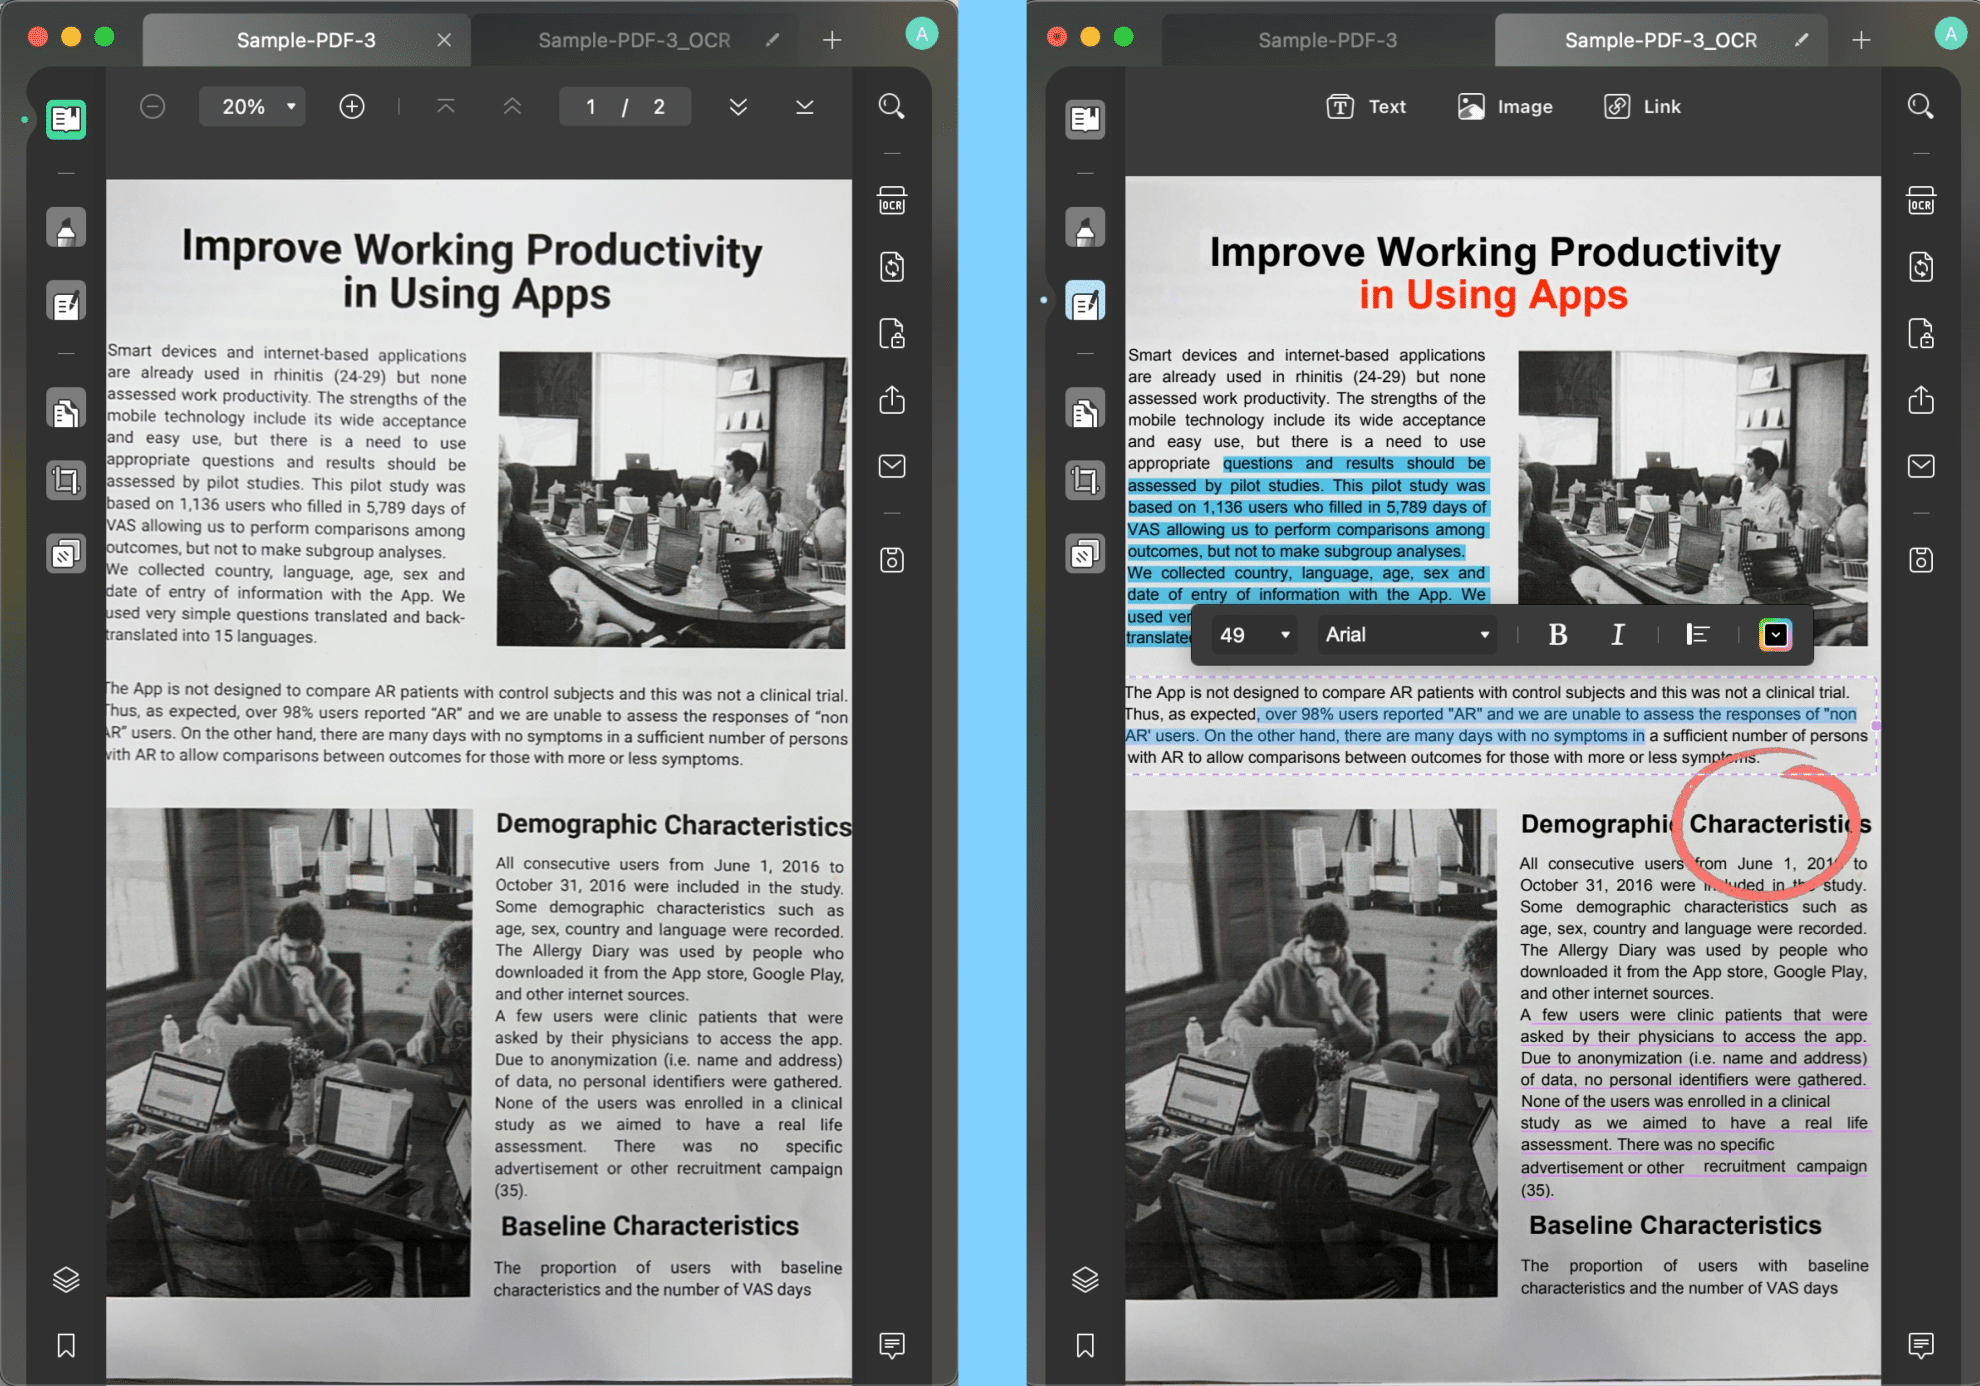Click the Link button in edit toolbar

1642,106
